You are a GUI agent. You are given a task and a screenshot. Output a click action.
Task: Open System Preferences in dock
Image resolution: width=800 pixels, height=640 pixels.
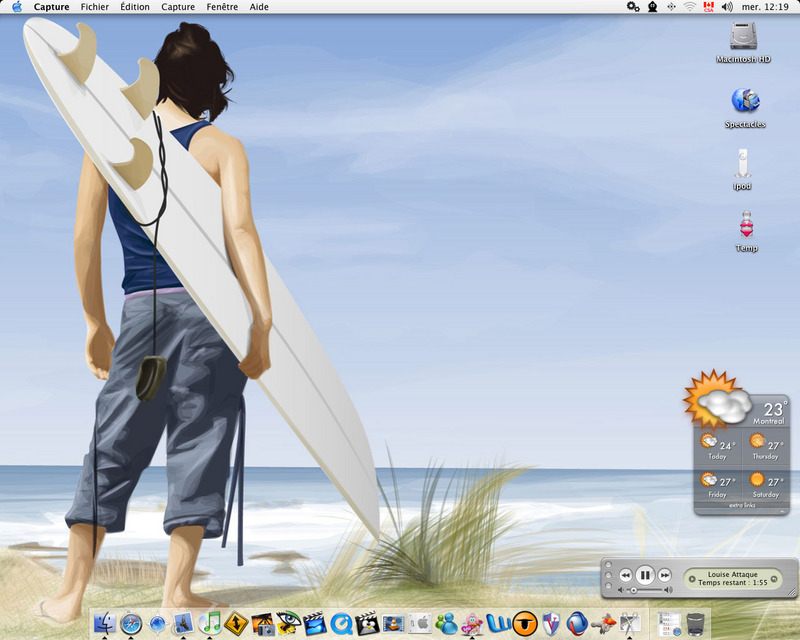point(420,623)
